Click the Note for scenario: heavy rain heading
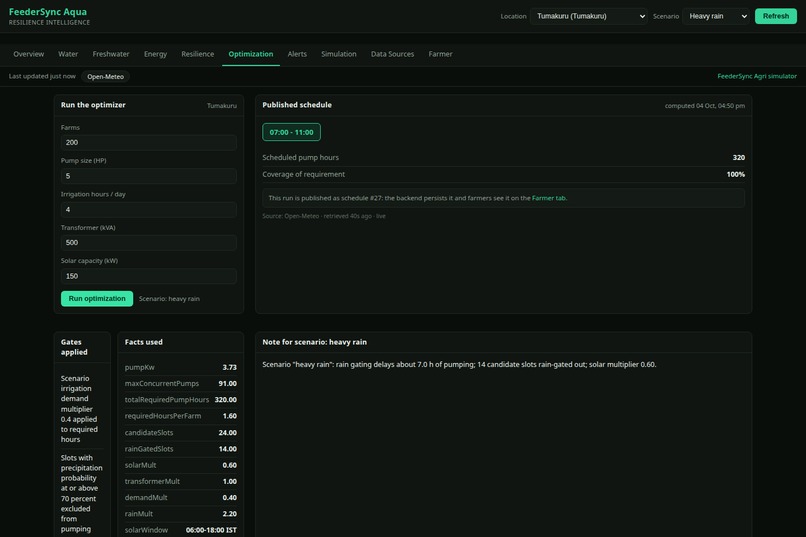 [x=315, y=342]
